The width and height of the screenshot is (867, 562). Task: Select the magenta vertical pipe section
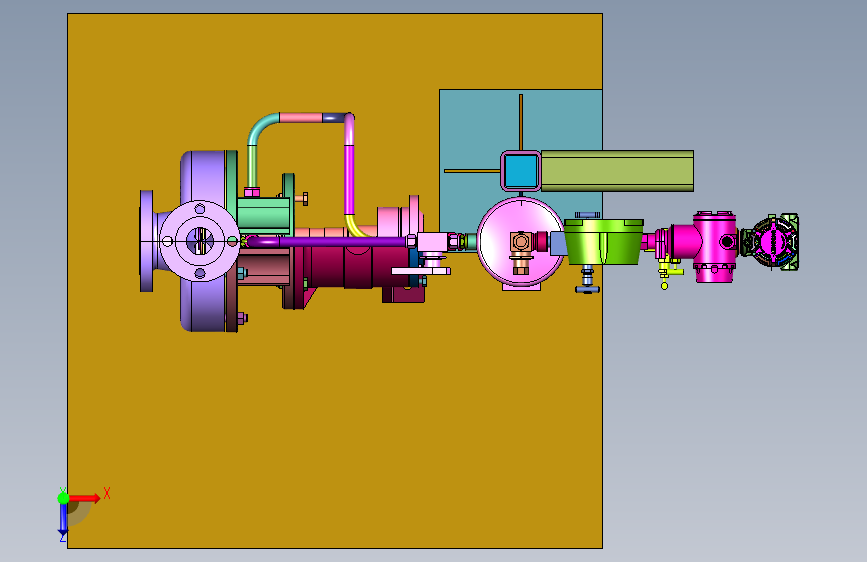349,180
